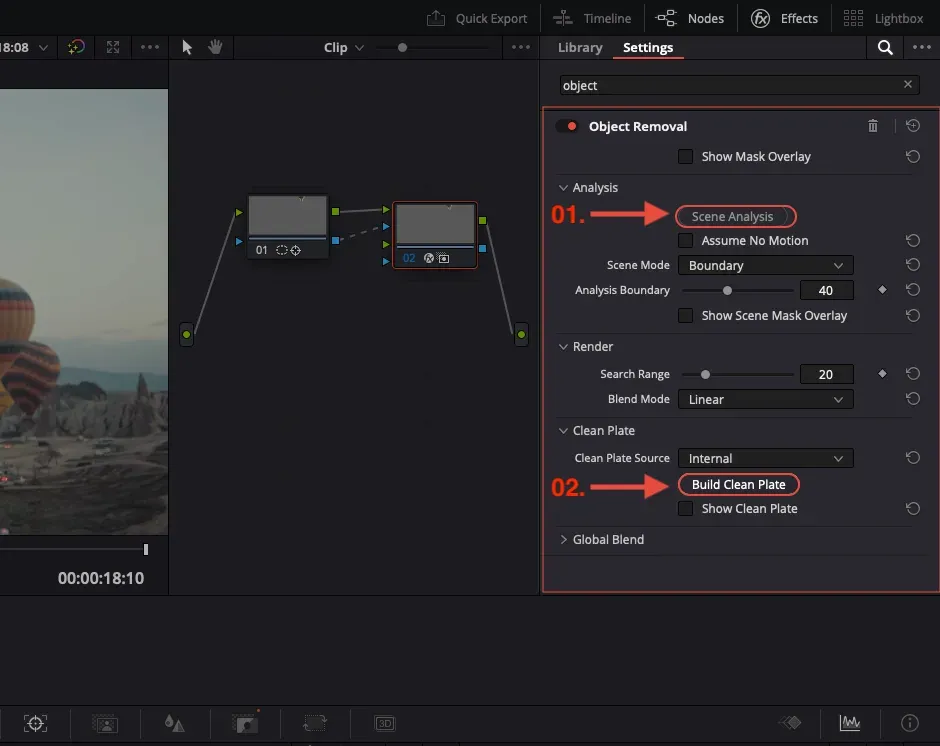Reset the Scene Mode setting

pos(912,264)
